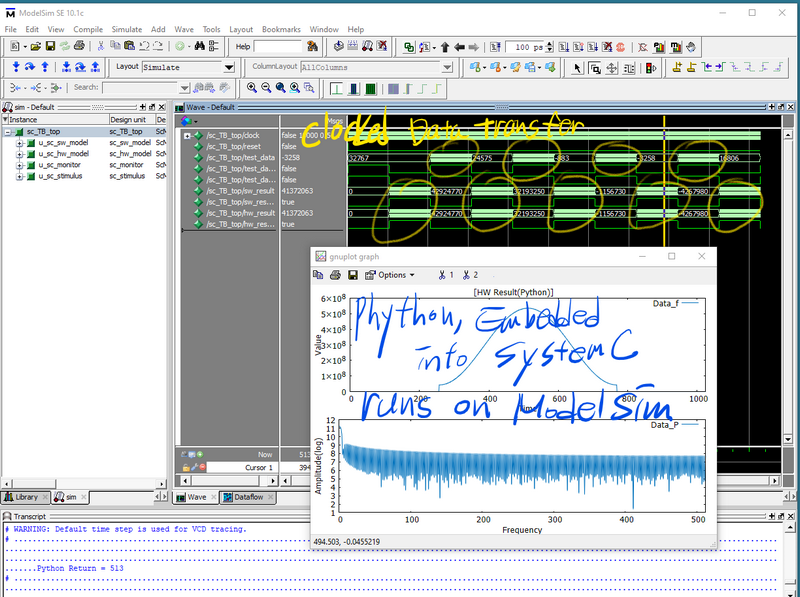Jump to next transition with blue right arrow
This screenshot has width=800, height=597.
pos(720,67)
